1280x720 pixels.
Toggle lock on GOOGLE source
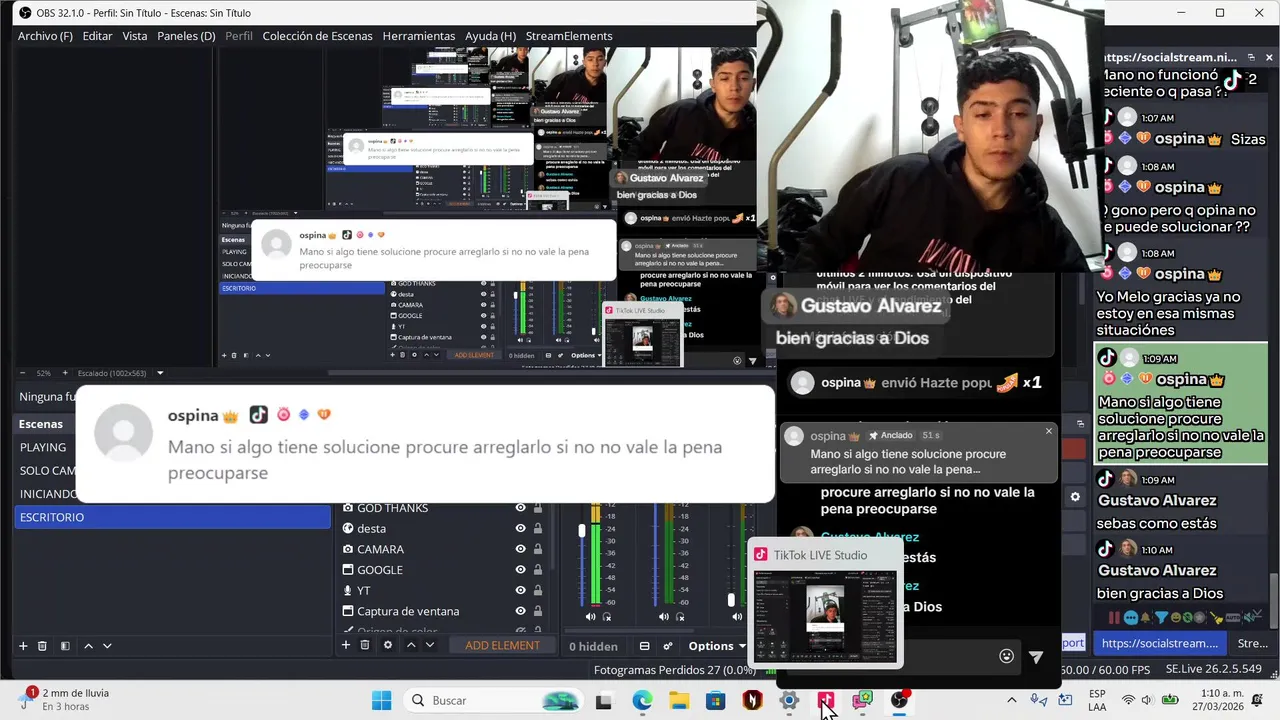pos(537,570)
